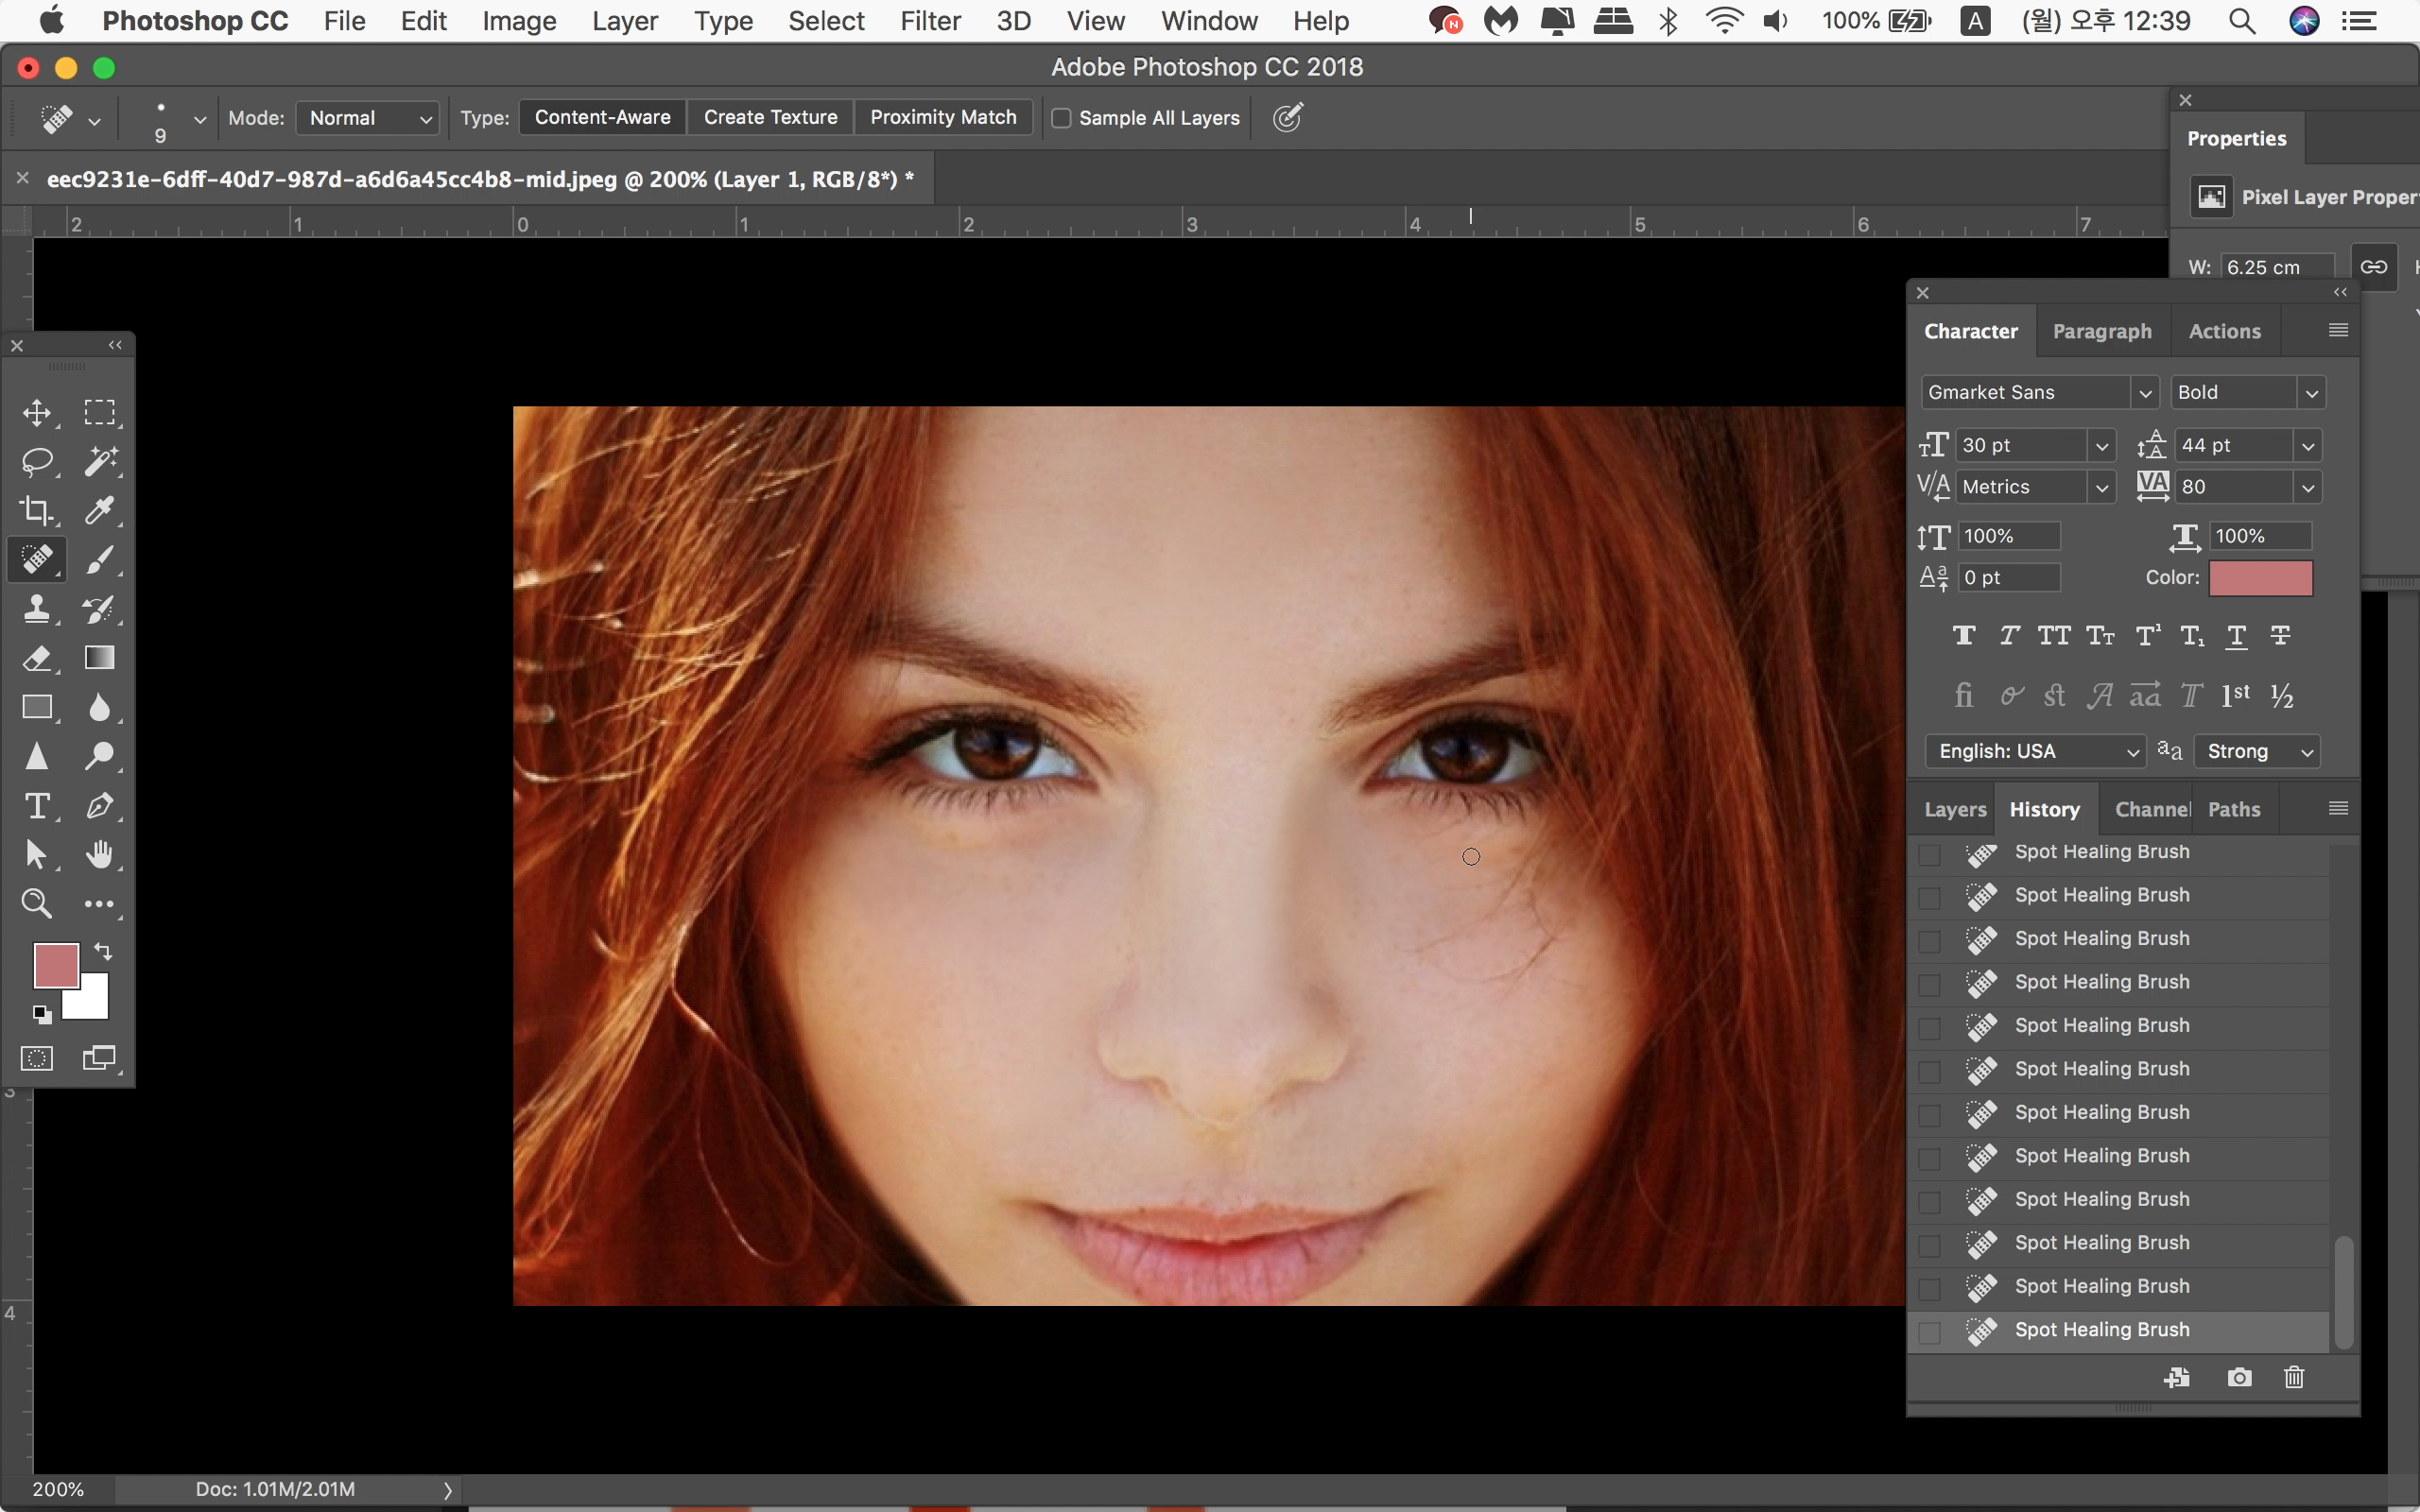The image size is (2420, 1512).
Task: Switch to the Layers tab
Action: coord(1954,810)
